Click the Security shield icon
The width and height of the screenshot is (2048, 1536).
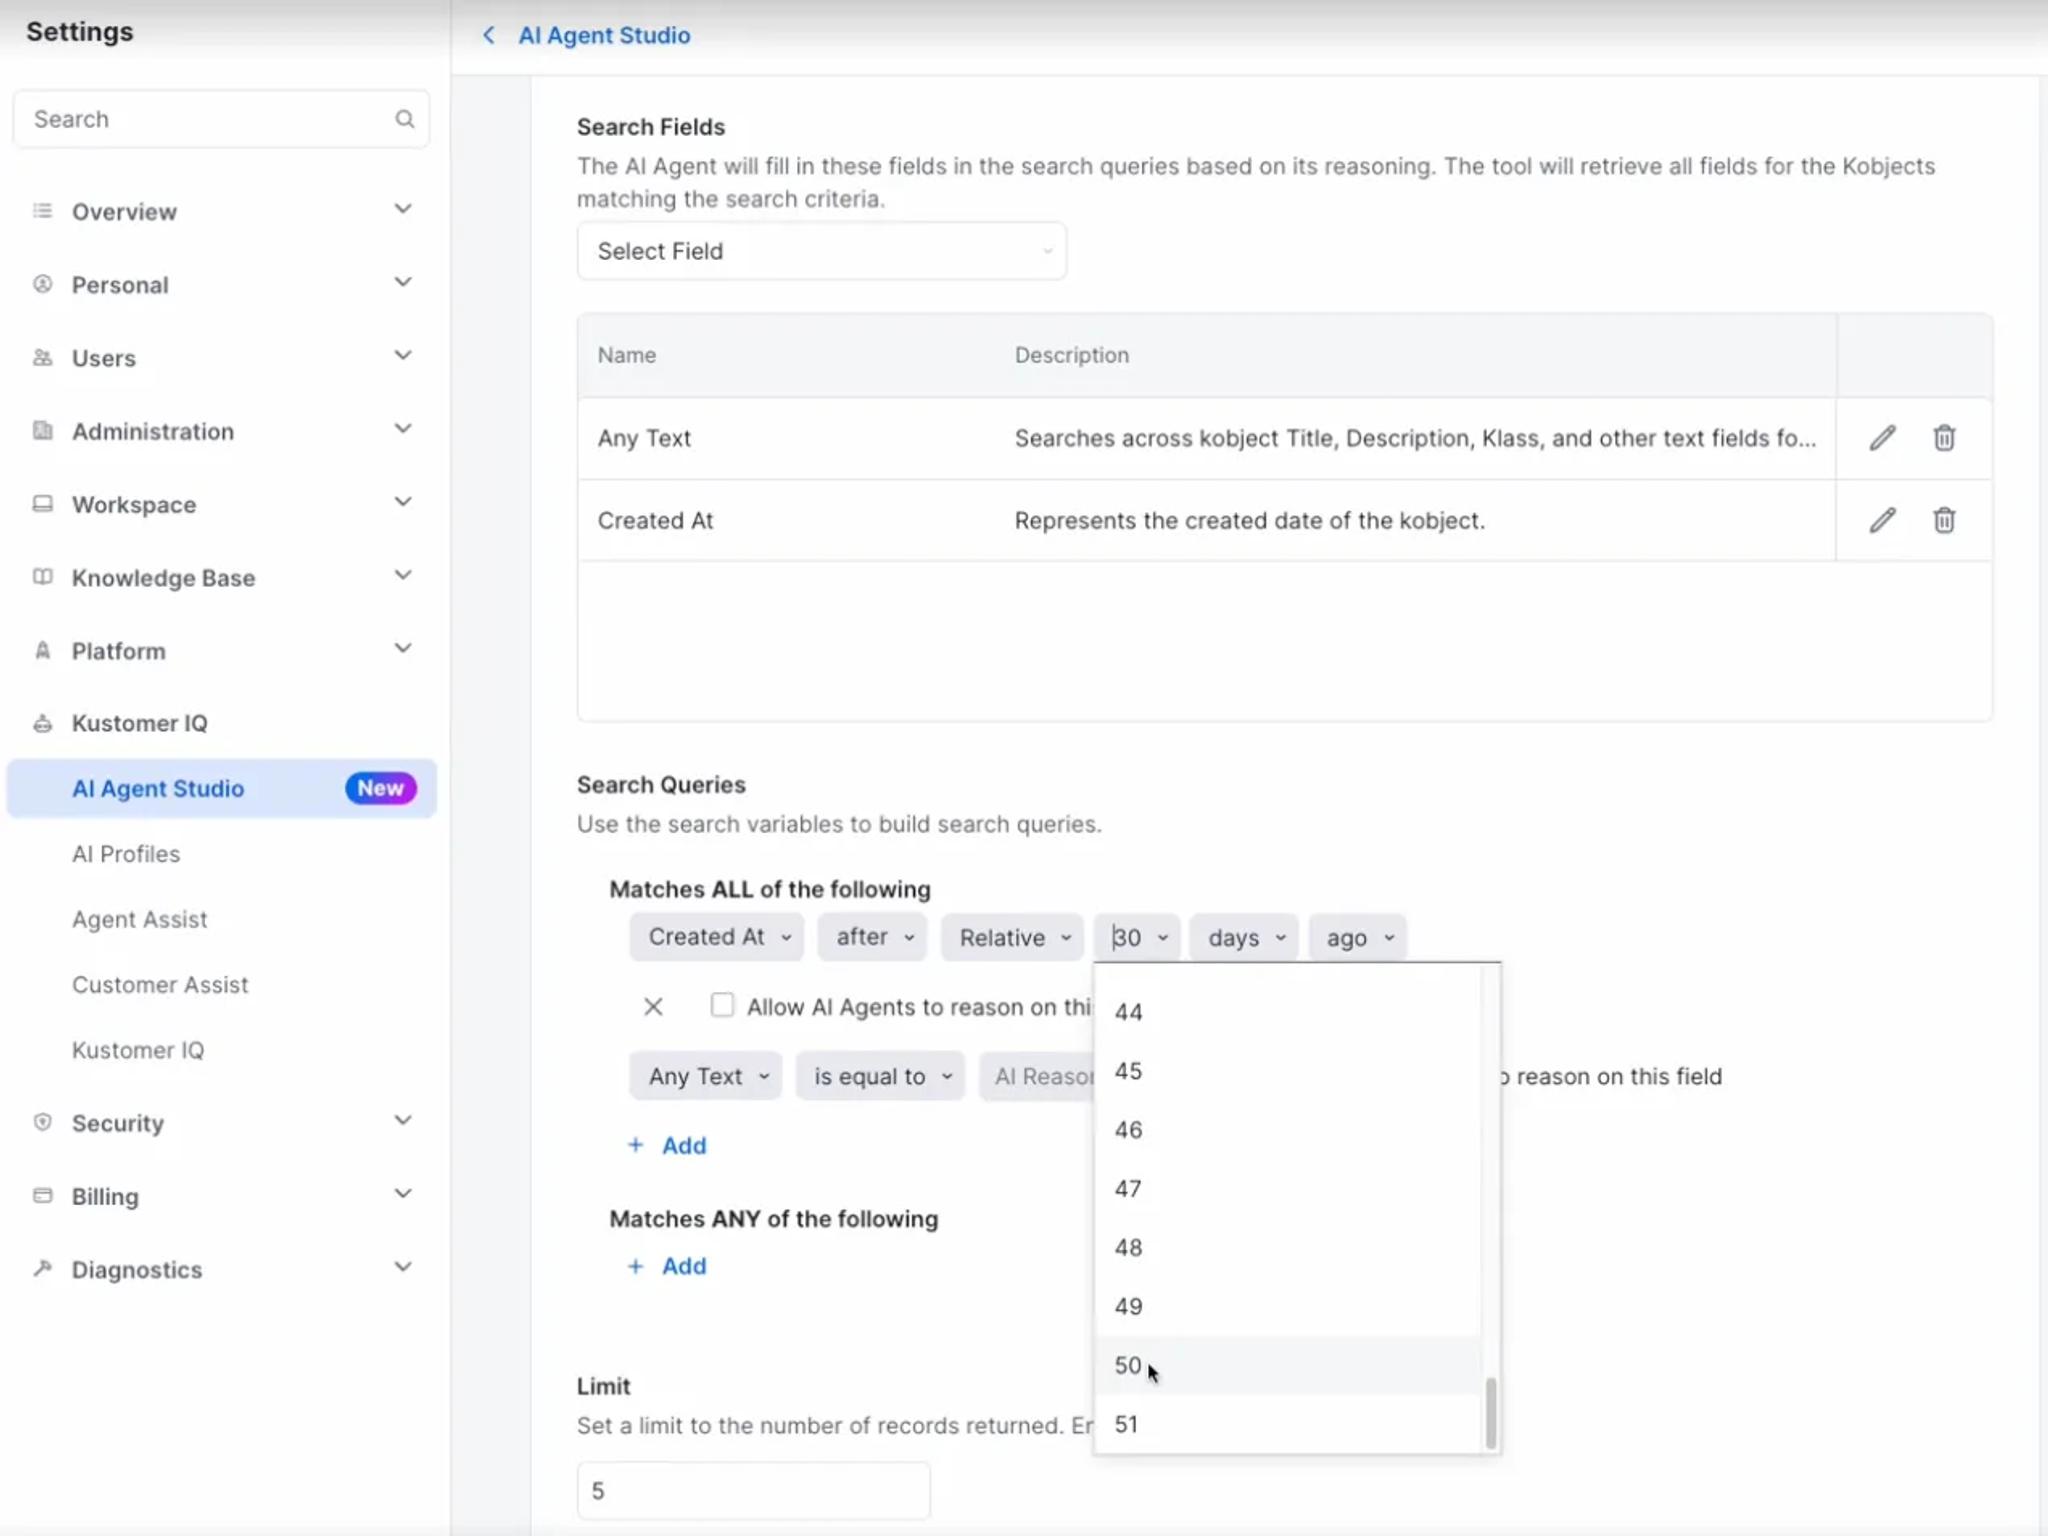pos(42,1122)
